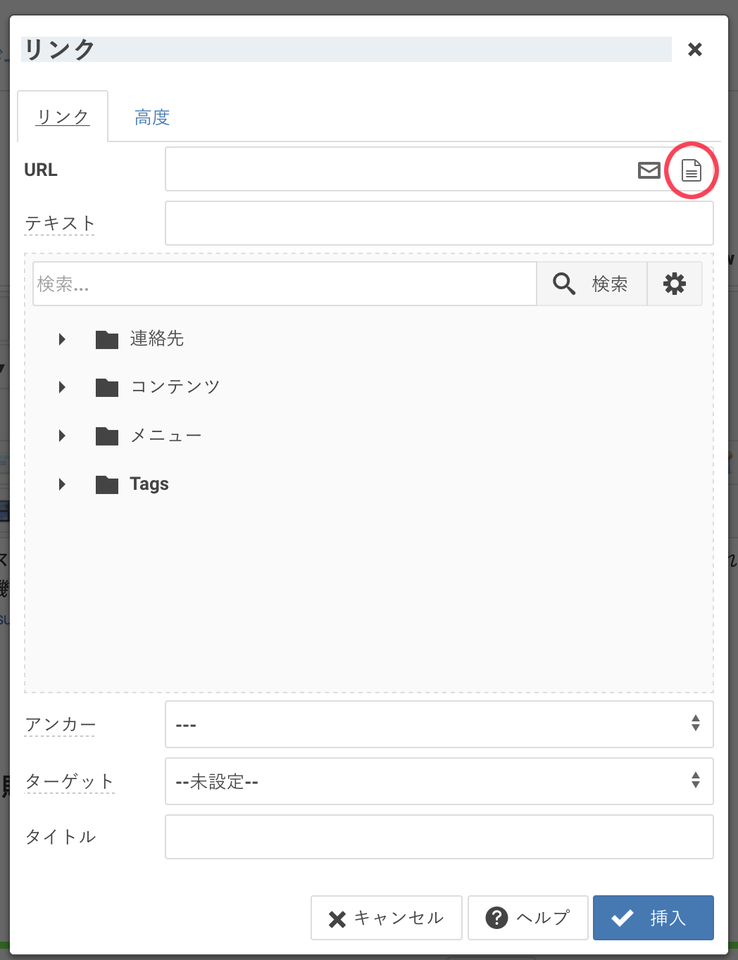The width and height of the screenshot is (738, 960).
Task: Click the キャンセル button
Action: tap(386, 918)
